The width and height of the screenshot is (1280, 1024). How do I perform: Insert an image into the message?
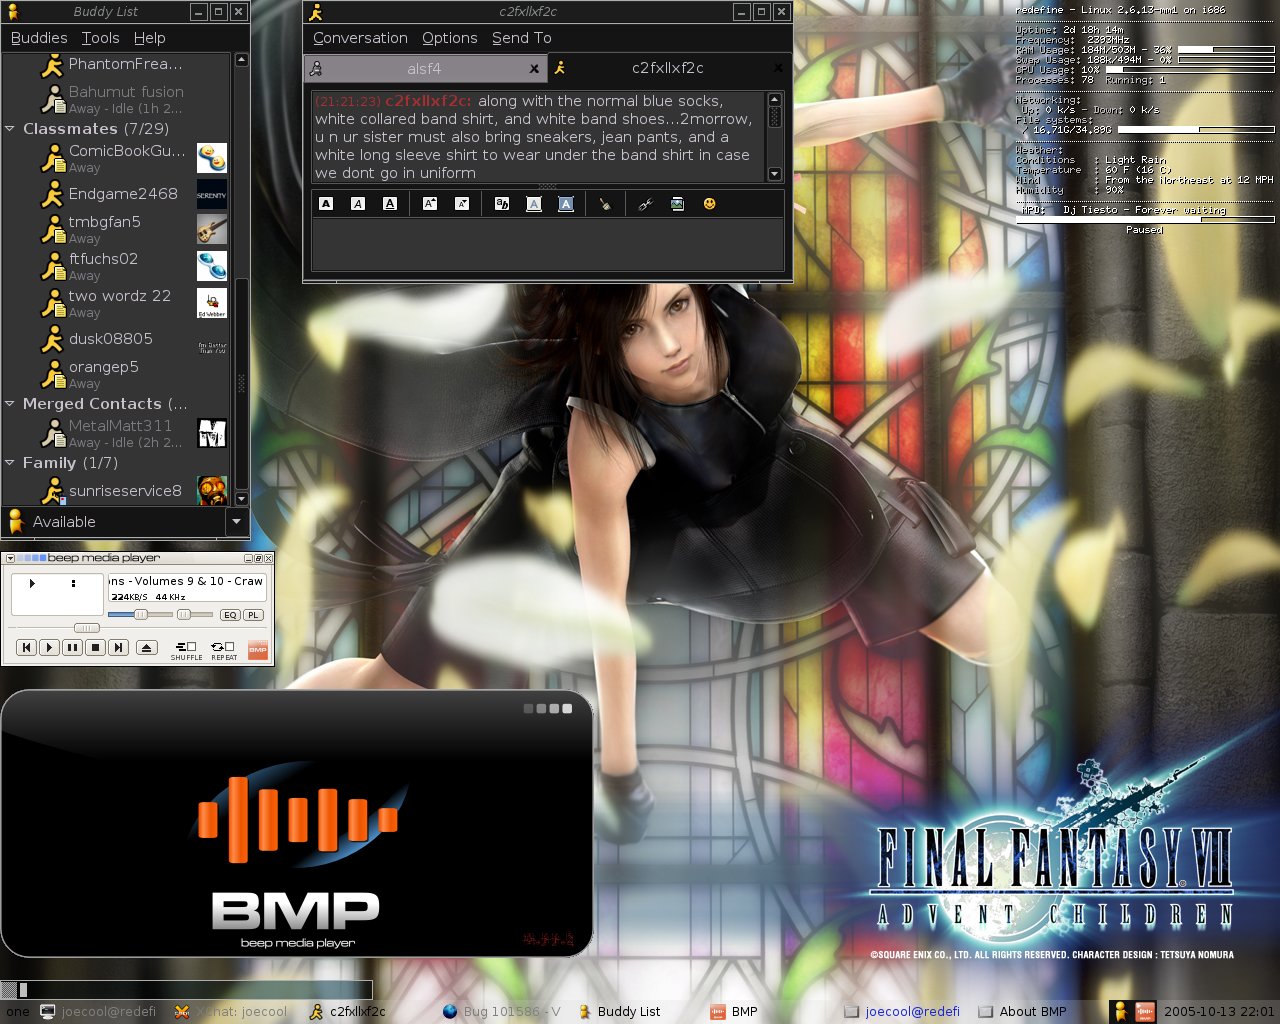[677, 204]
